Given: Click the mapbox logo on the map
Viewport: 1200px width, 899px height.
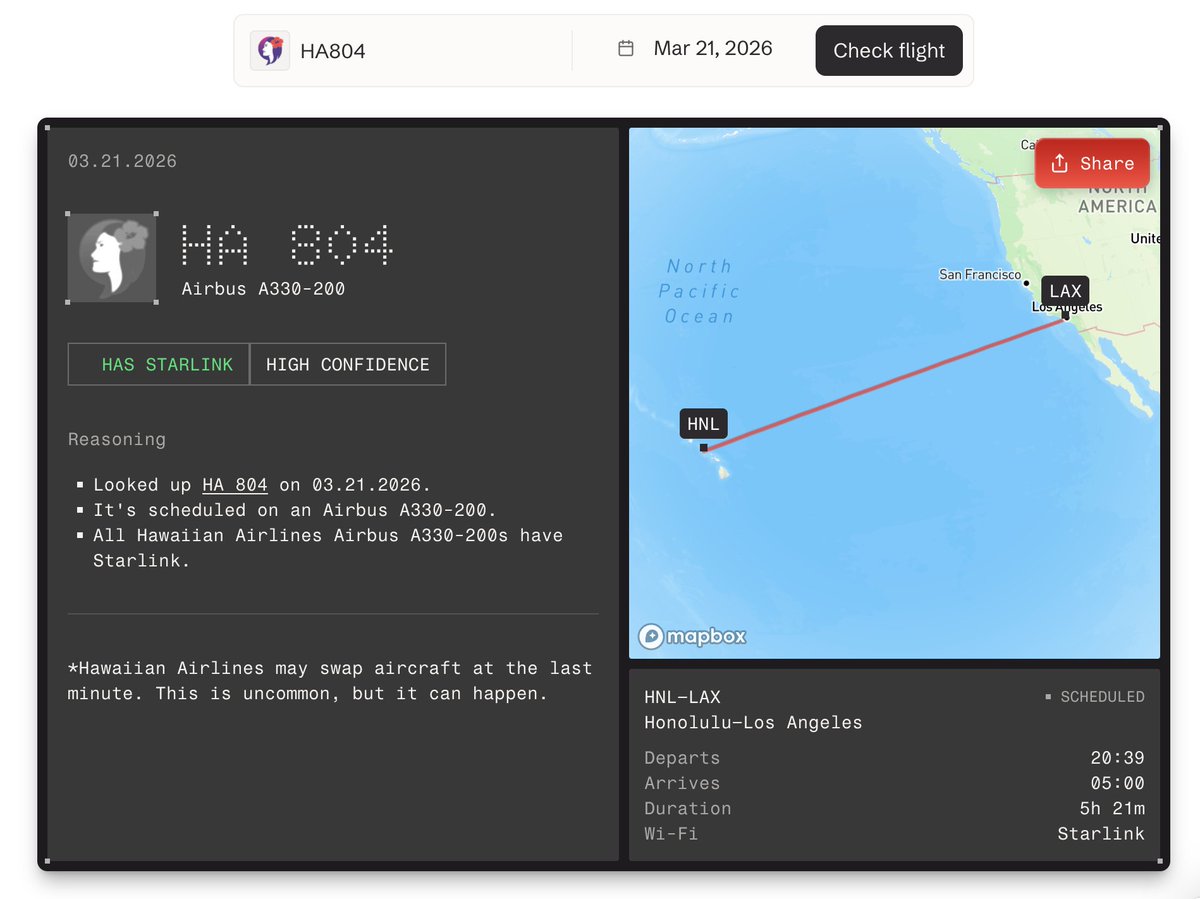Looking at the screenshot, I should pos(693,636).
